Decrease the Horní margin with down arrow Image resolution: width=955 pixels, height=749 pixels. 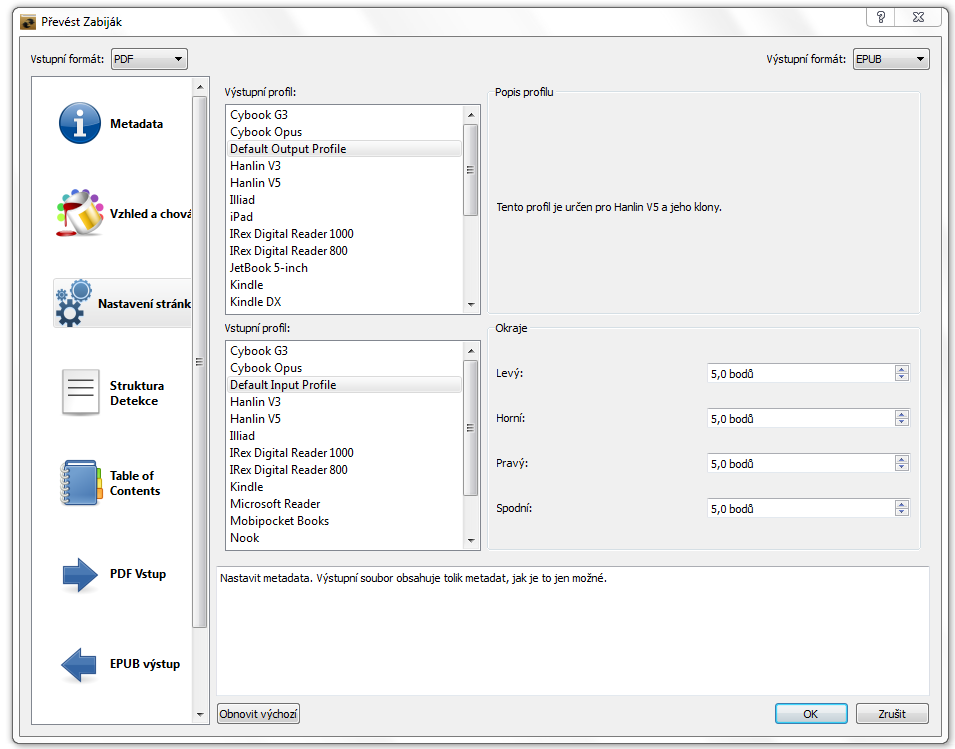pos(902,422)
